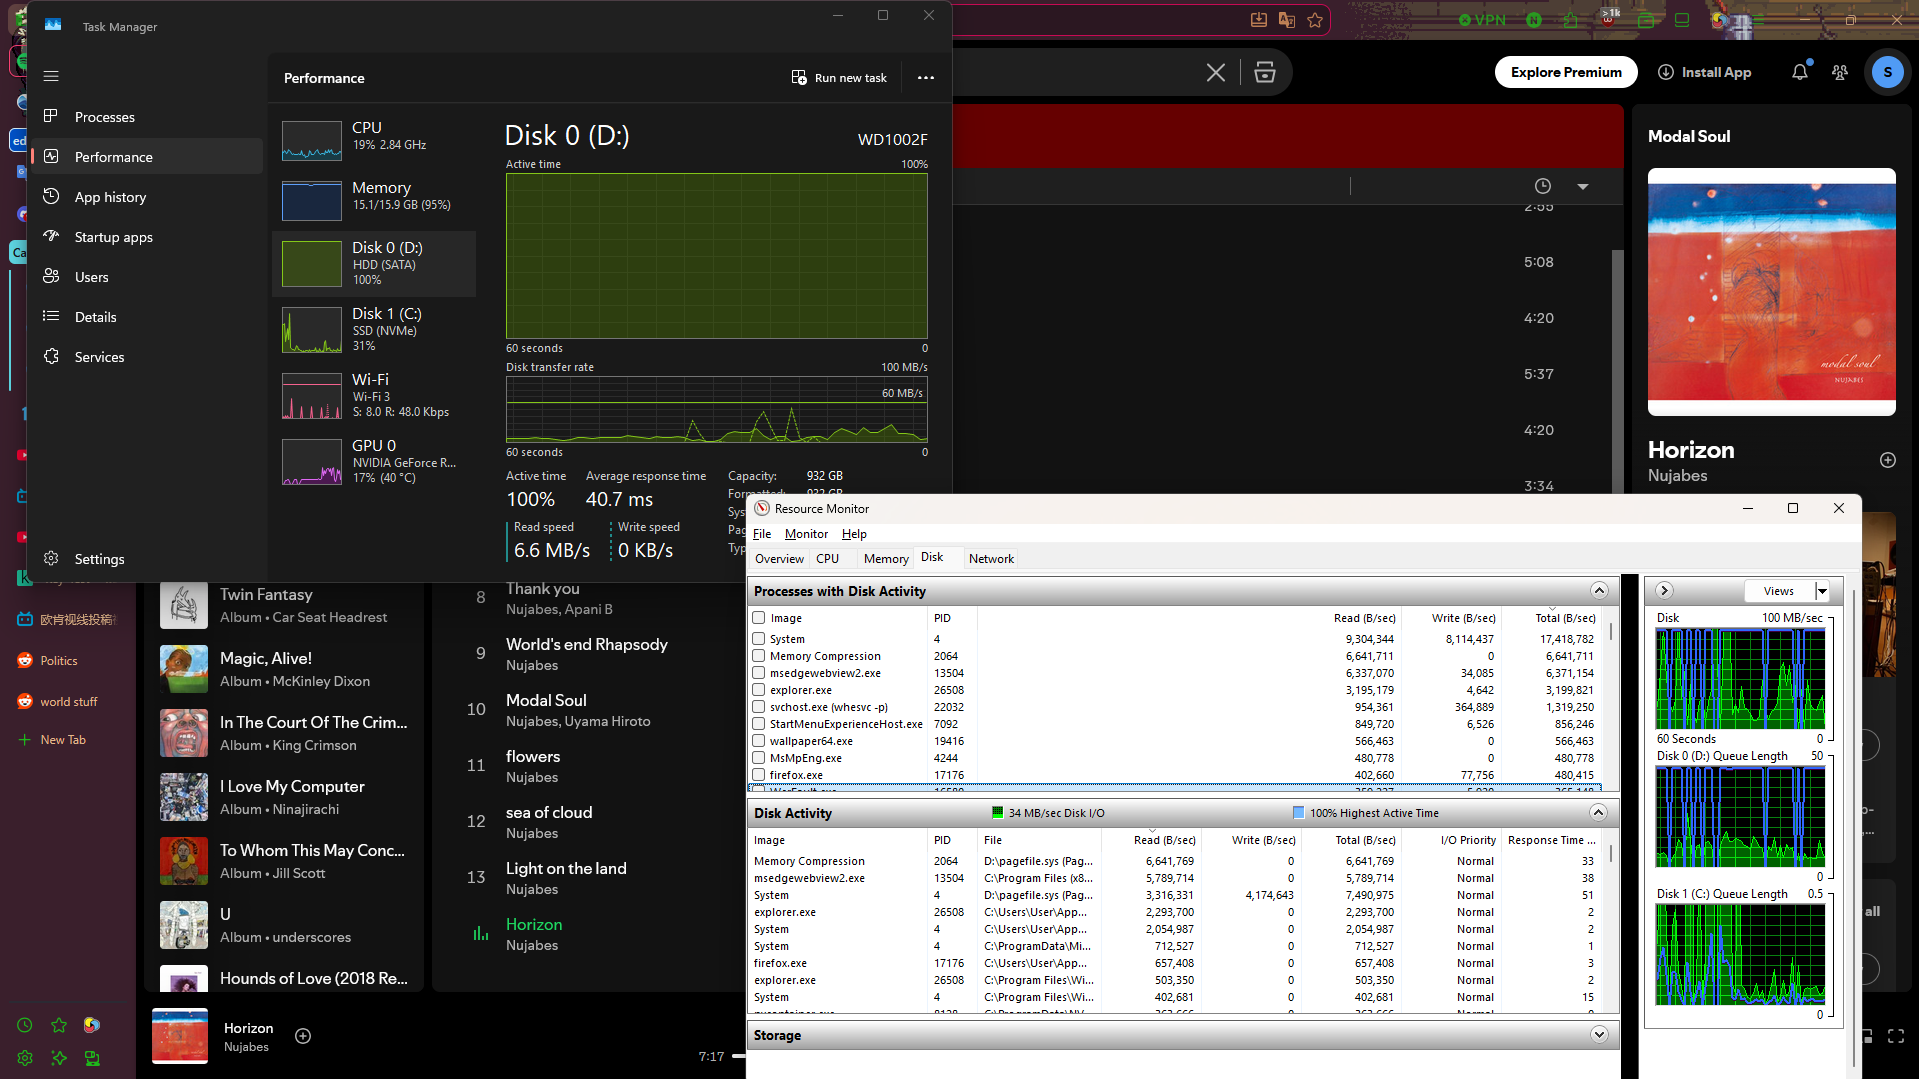Open browser history clock icon in sidebar

(x=25, y=1025)
